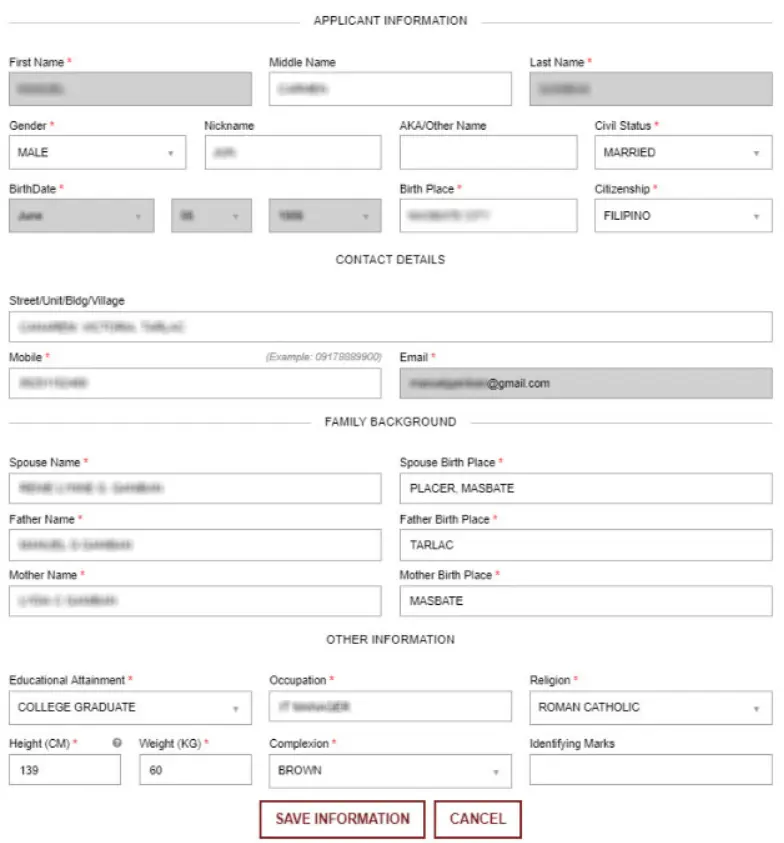Click into the Father Name field
Image resolution: width=784 pixels, height=843 pixels.
(x=195, y=545)
